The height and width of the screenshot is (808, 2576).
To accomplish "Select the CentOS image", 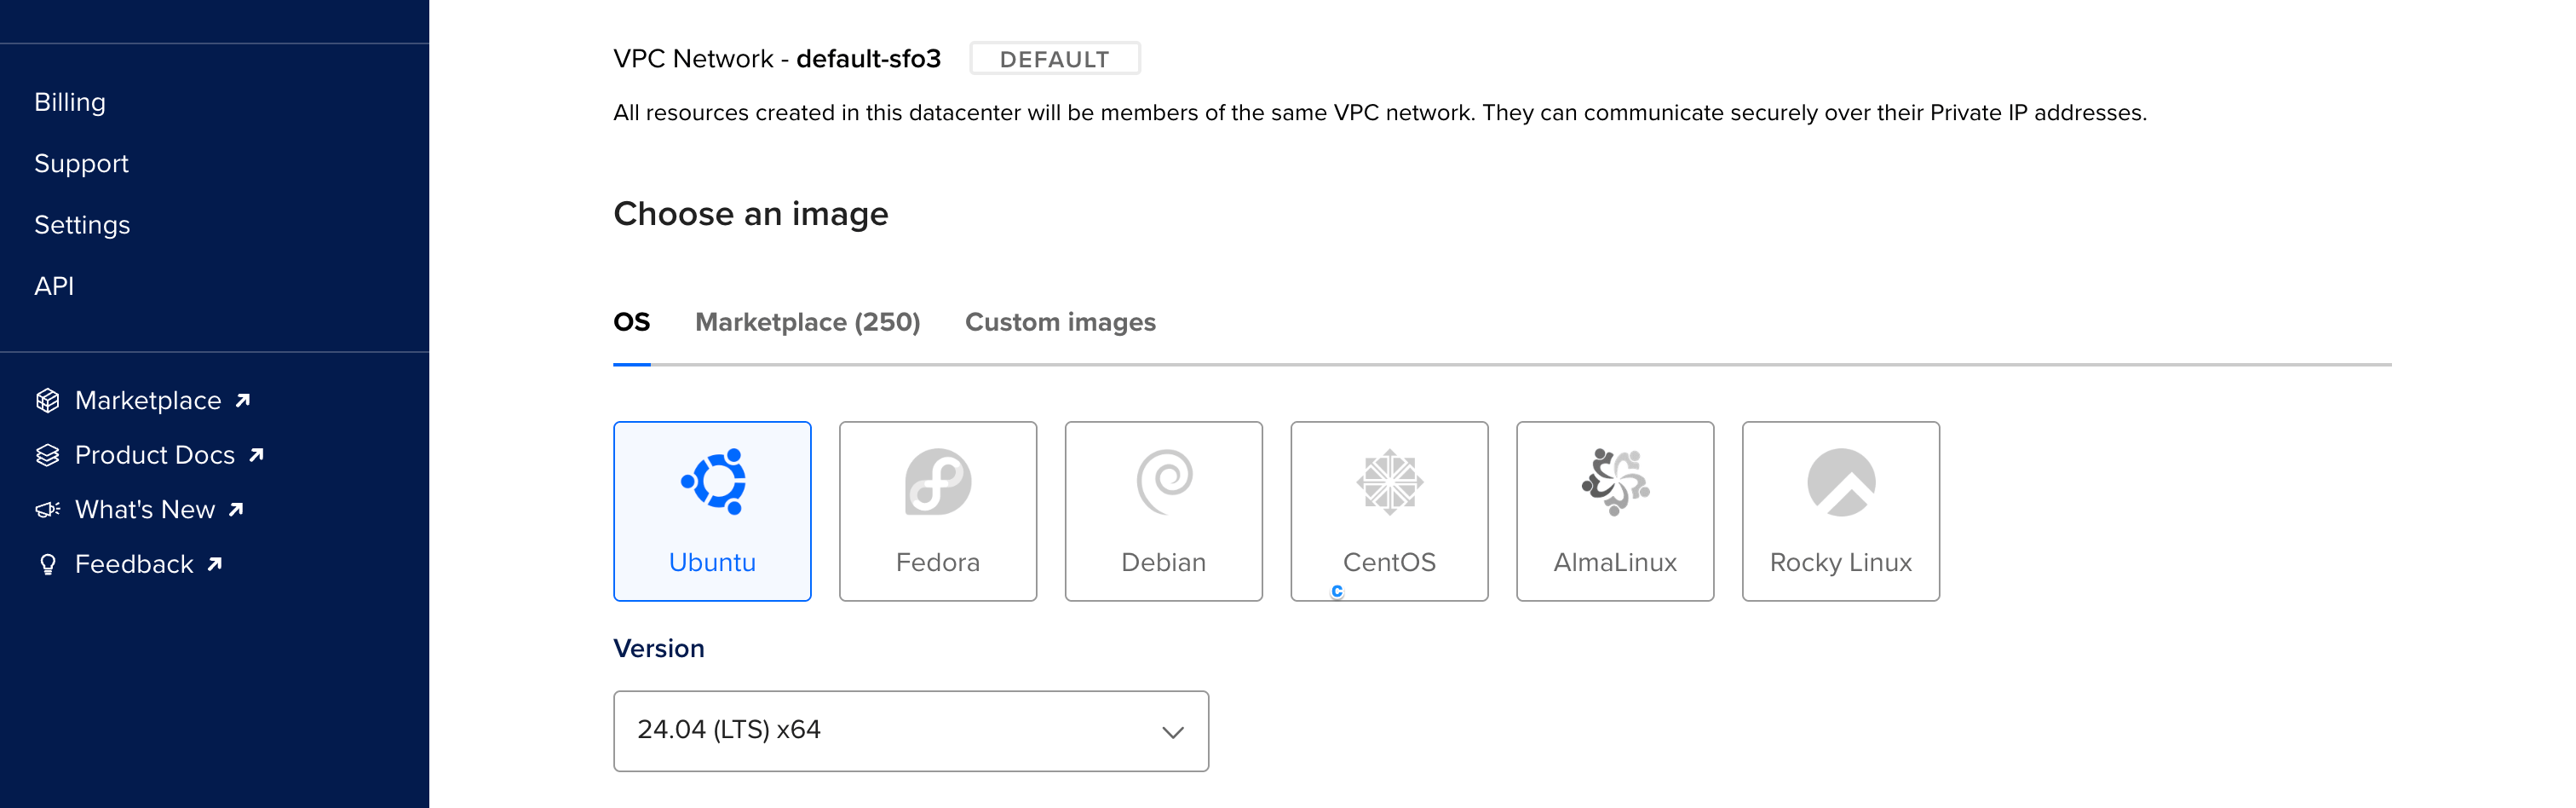I will coord(1389,510).
